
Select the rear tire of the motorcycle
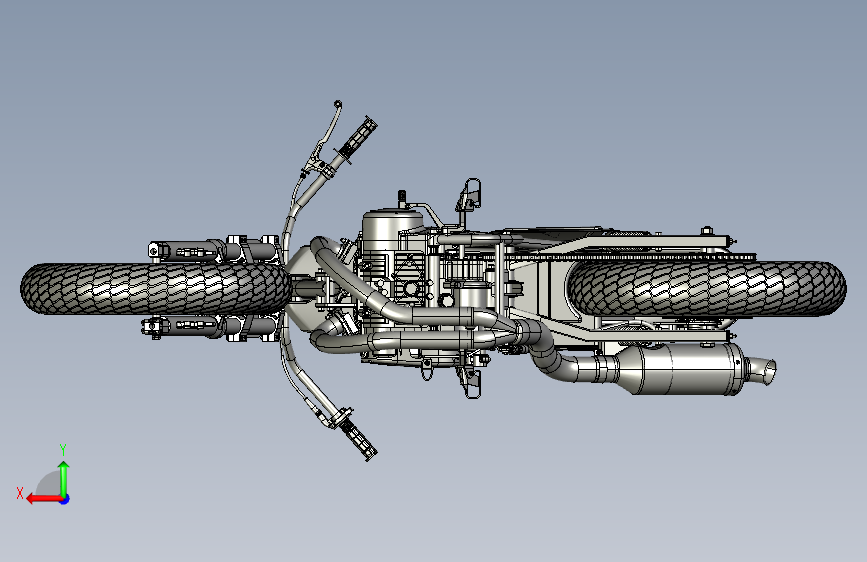[707, 289]
